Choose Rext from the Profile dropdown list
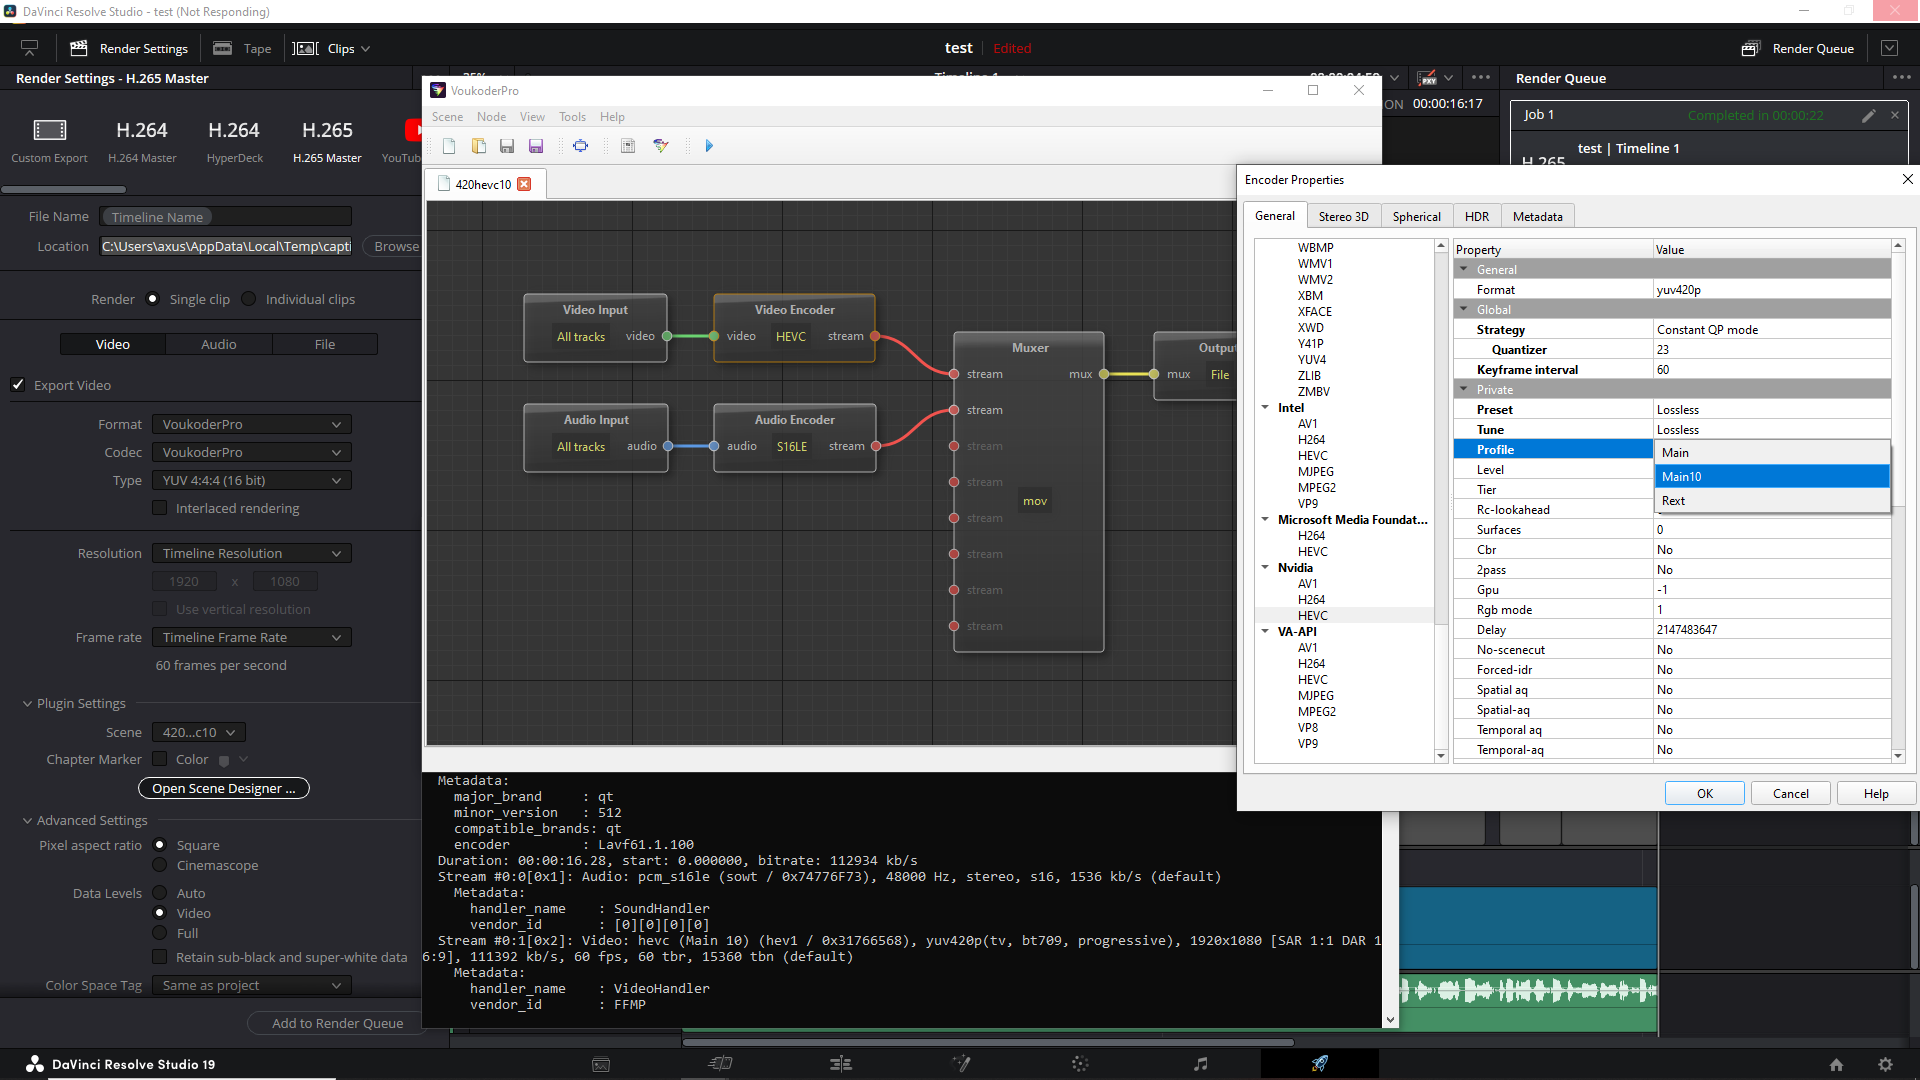This screenshot has width=1920, height=1080. coord(1673,501)
